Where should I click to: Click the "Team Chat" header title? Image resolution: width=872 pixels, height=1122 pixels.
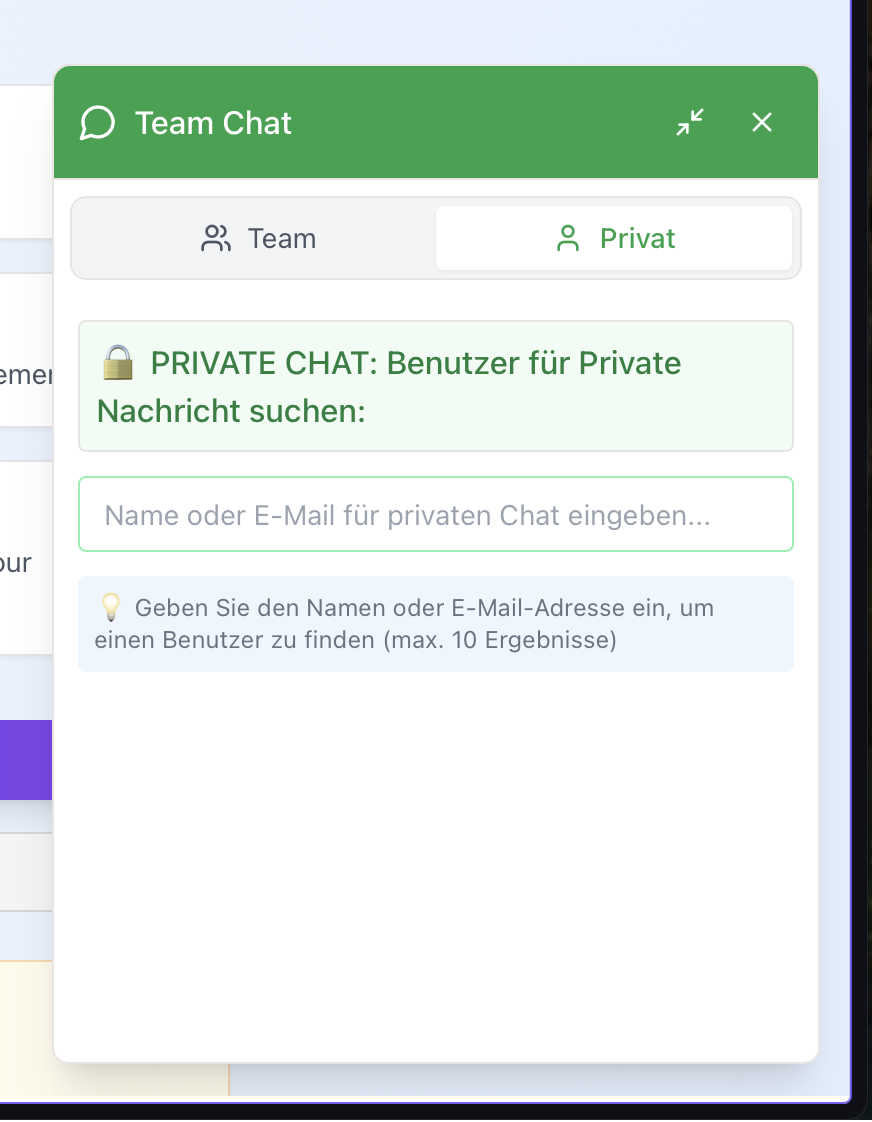click(213, 123)
